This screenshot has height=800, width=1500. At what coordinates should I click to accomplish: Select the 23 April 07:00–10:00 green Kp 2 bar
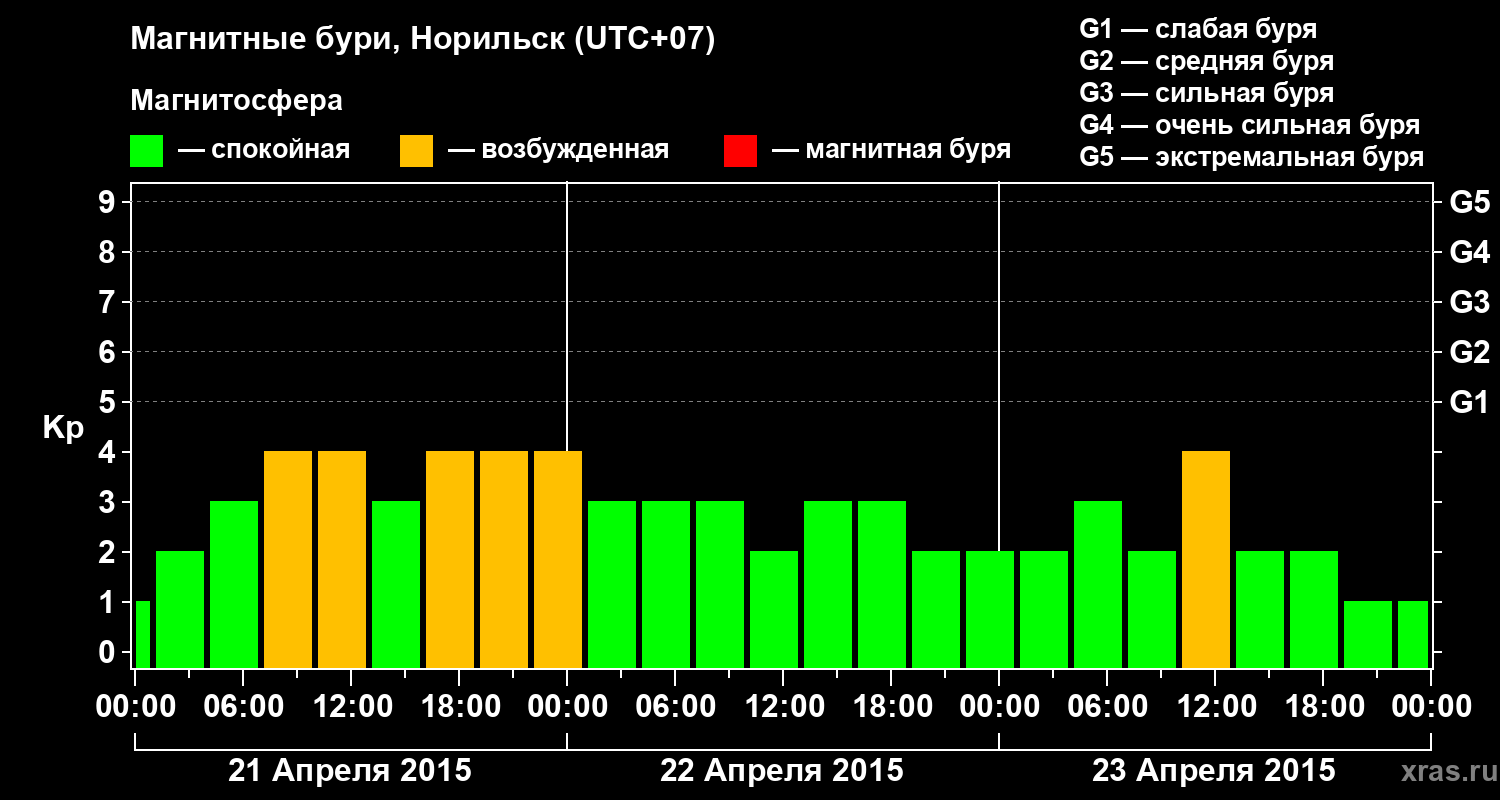pos(1152,609)
